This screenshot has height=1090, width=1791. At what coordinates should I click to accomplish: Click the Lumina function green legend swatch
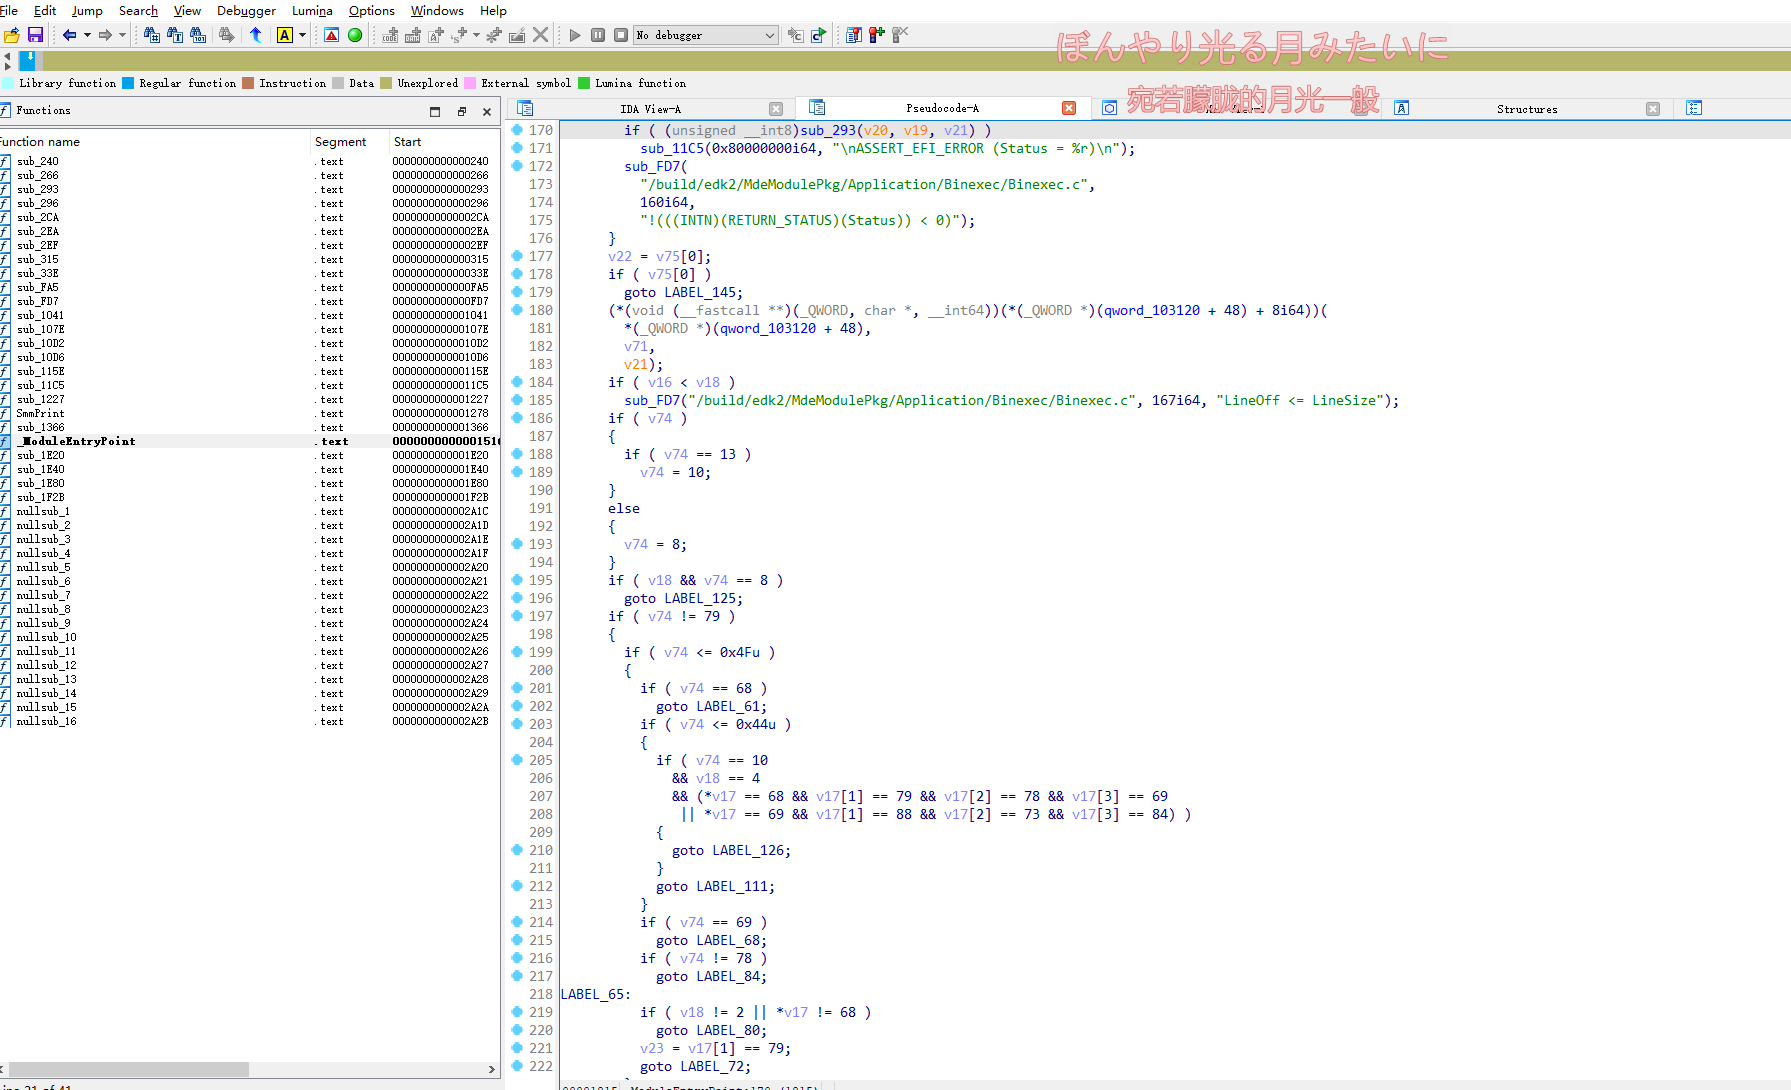pos(584,83)
